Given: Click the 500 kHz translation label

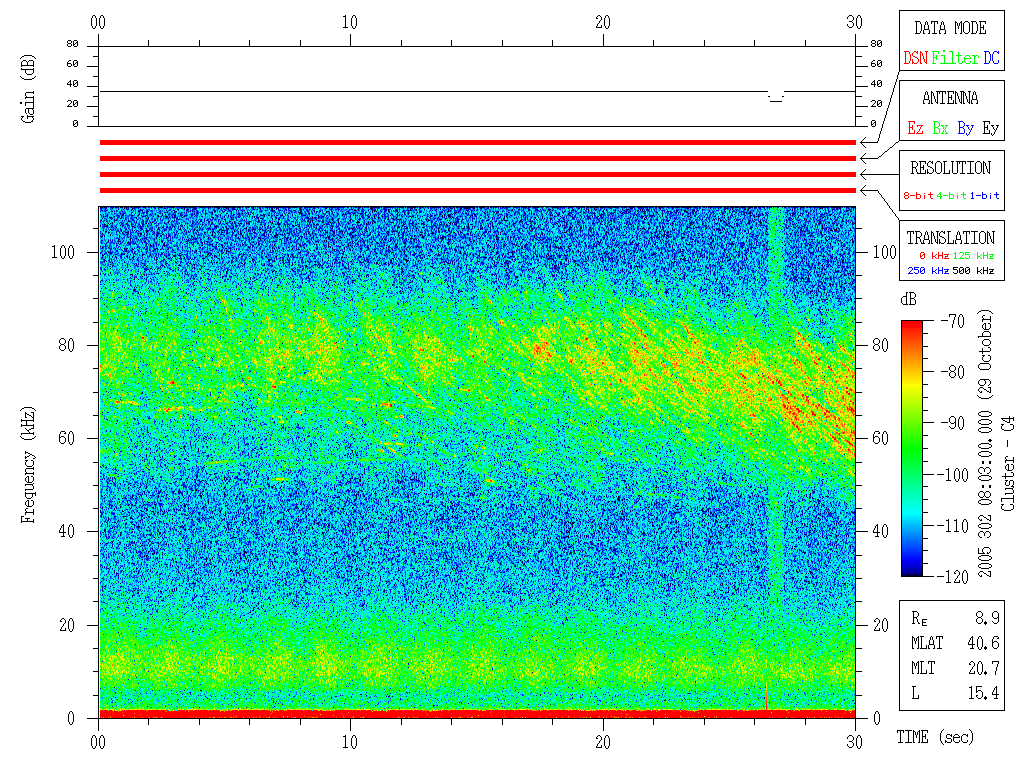Looking at the screenshot, I should pos(973,270).
